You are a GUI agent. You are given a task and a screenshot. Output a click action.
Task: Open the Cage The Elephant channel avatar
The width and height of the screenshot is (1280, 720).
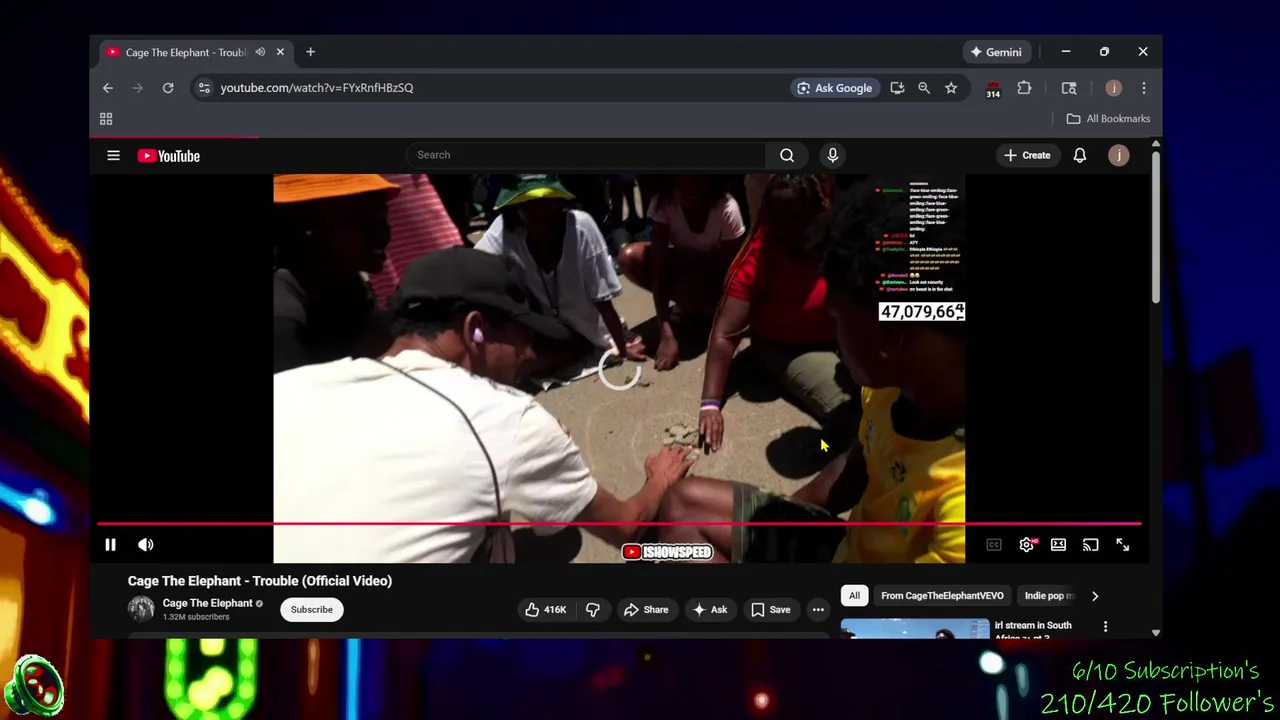click(141, 609)
